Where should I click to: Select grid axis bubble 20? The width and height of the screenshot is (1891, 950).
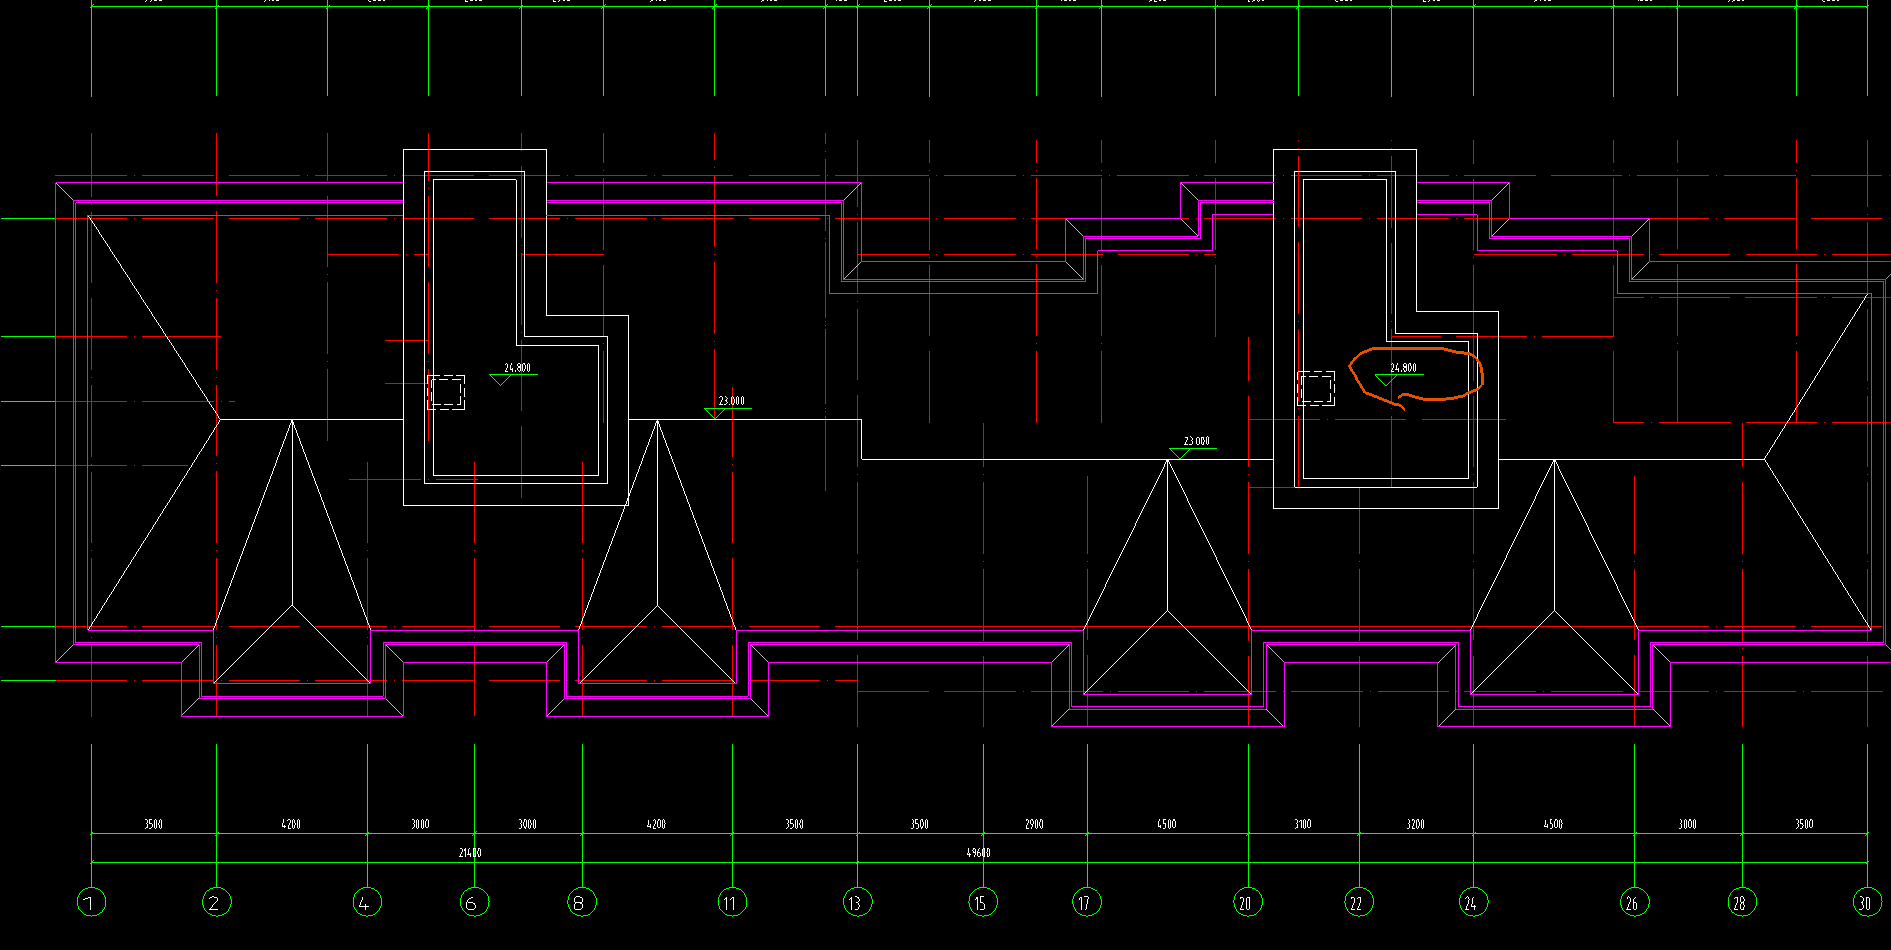[x=1248, y=903]
